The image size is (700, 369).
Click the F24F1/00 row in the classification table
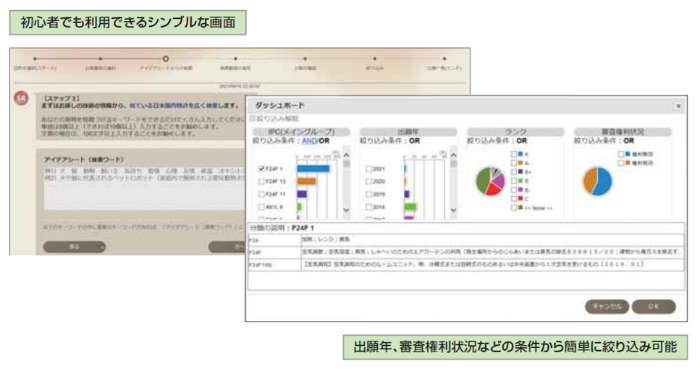point(466,265)
